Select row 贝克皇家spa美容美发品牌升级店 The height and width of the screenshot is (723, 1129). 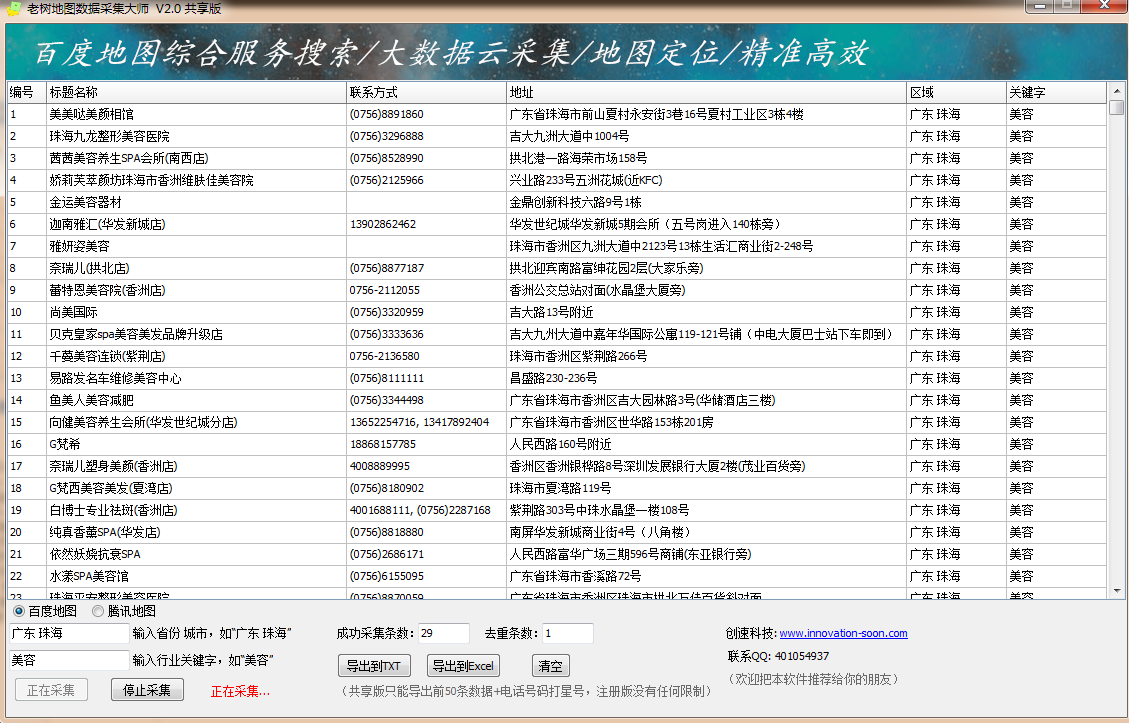coord(557,335)
